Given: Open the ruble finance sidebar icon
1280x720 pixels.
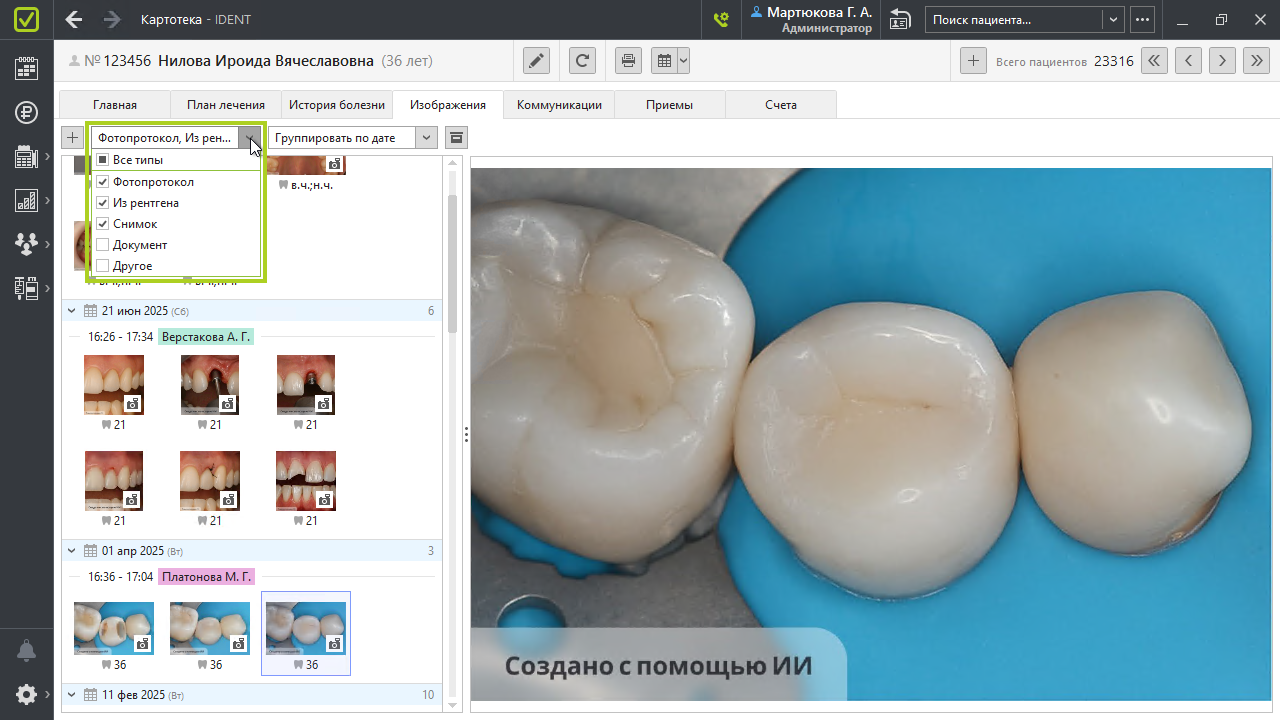Looking at the screenshot, I should point(27,112).
